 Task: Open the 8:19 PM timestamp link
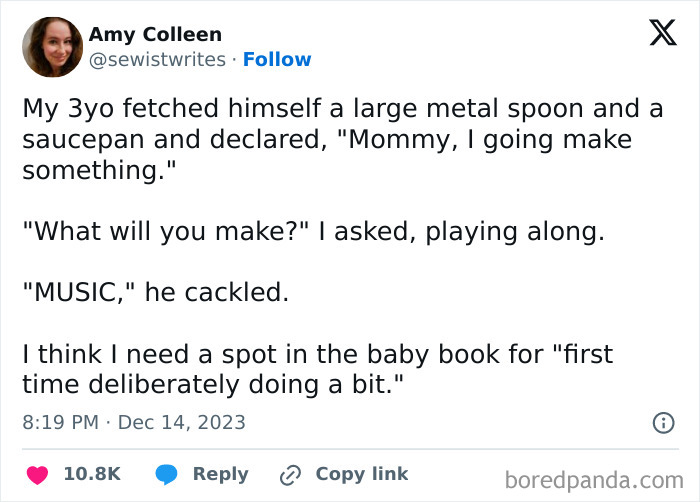tap(60, 422)
